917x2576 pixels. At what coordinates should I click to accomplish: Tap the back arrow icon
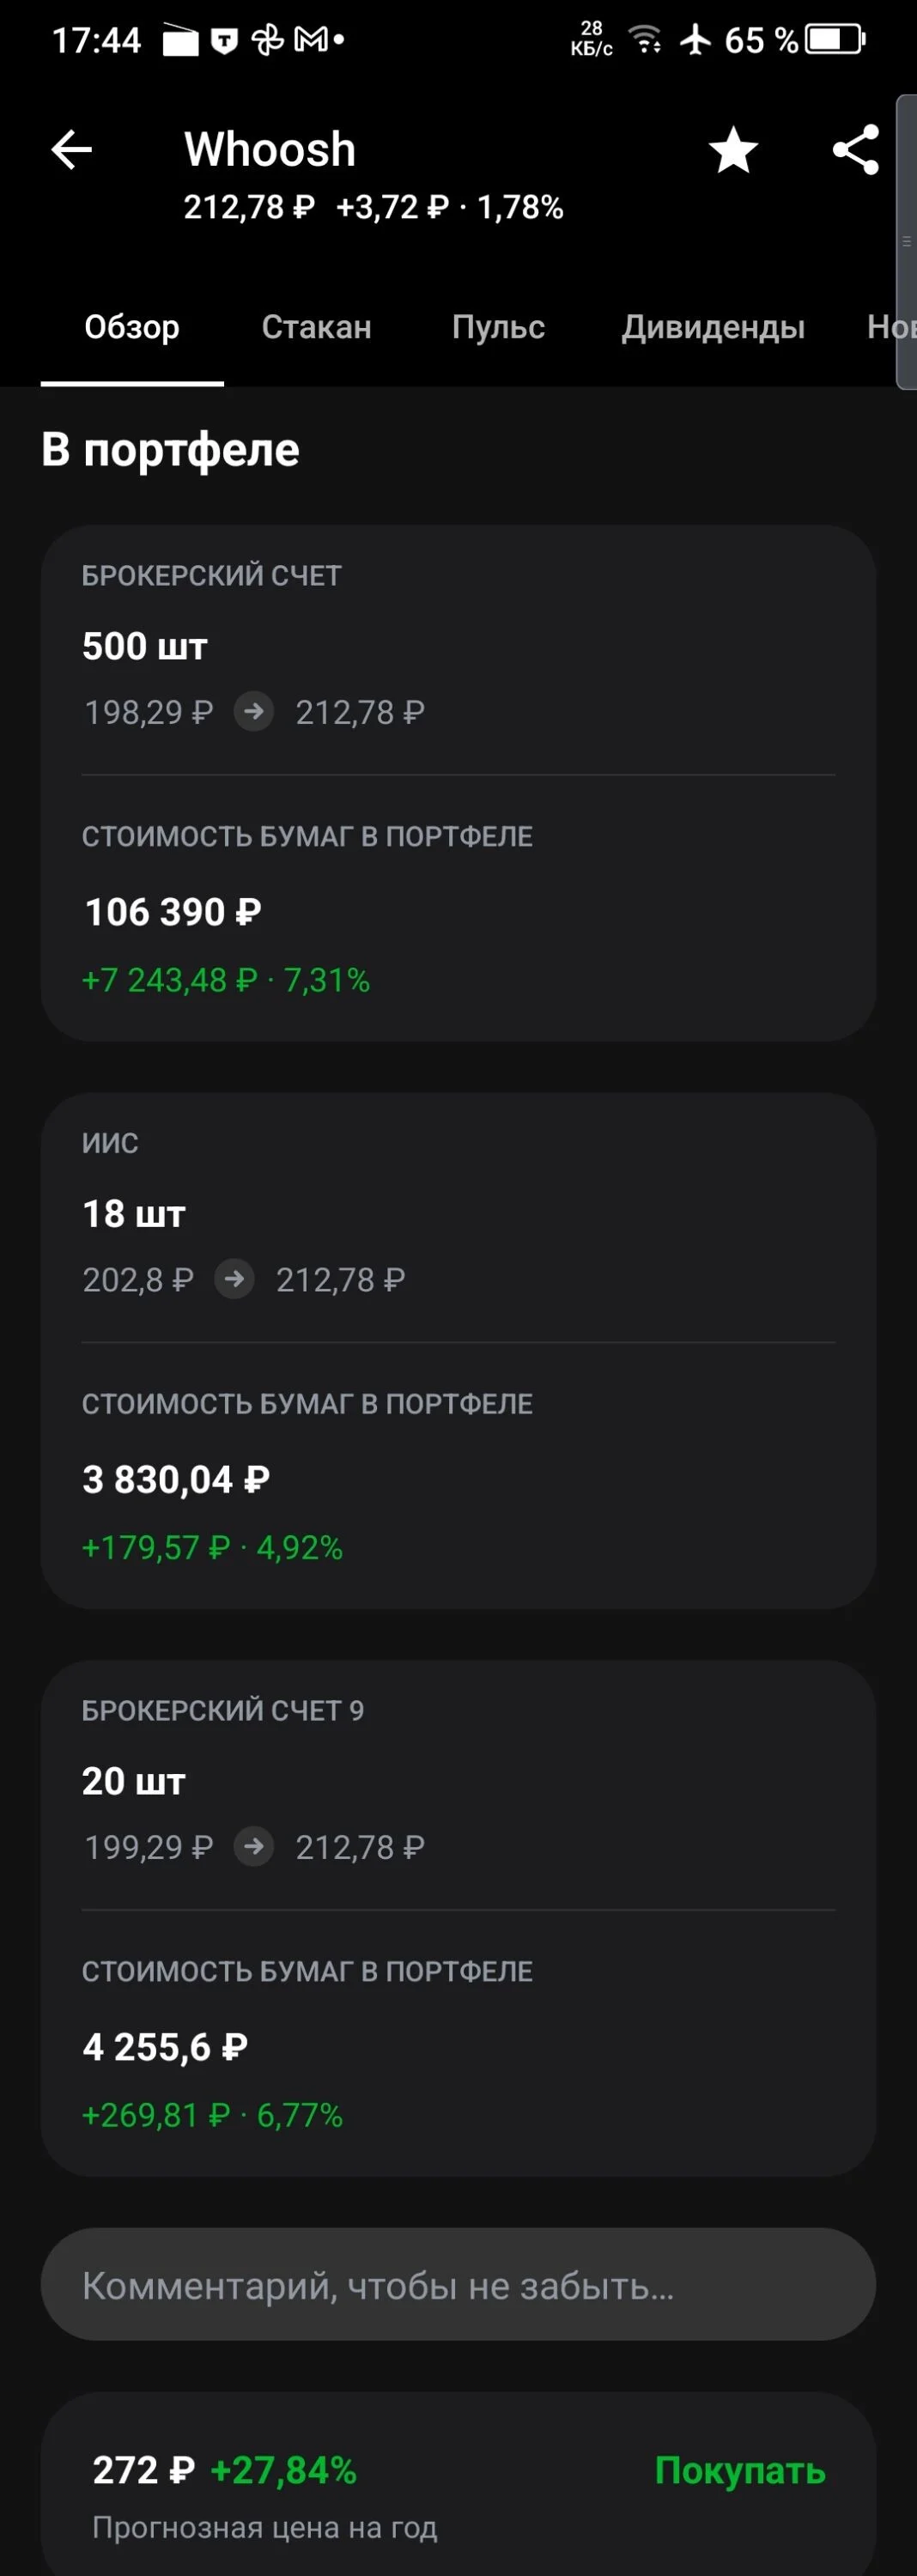[71, 150]
